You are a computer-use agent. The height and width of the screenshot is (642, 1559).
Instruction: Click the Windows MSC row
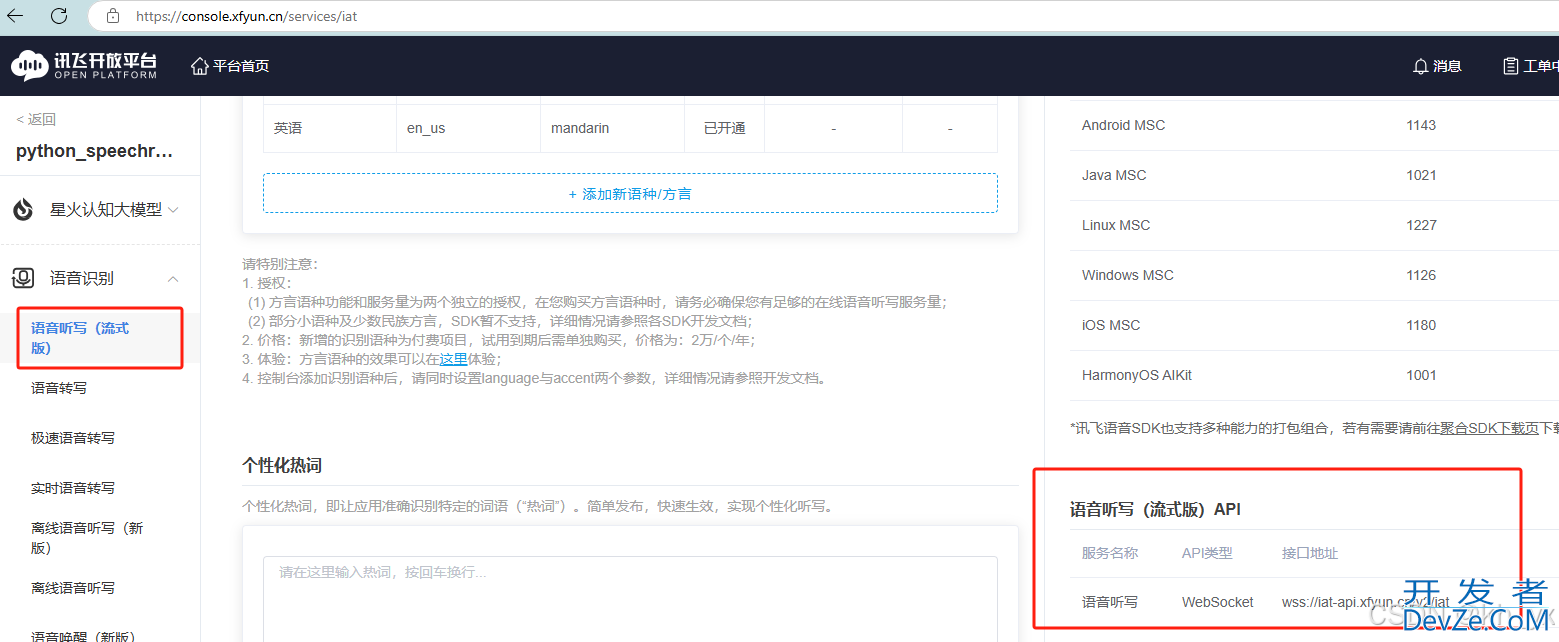click(x=1314, y=275)
